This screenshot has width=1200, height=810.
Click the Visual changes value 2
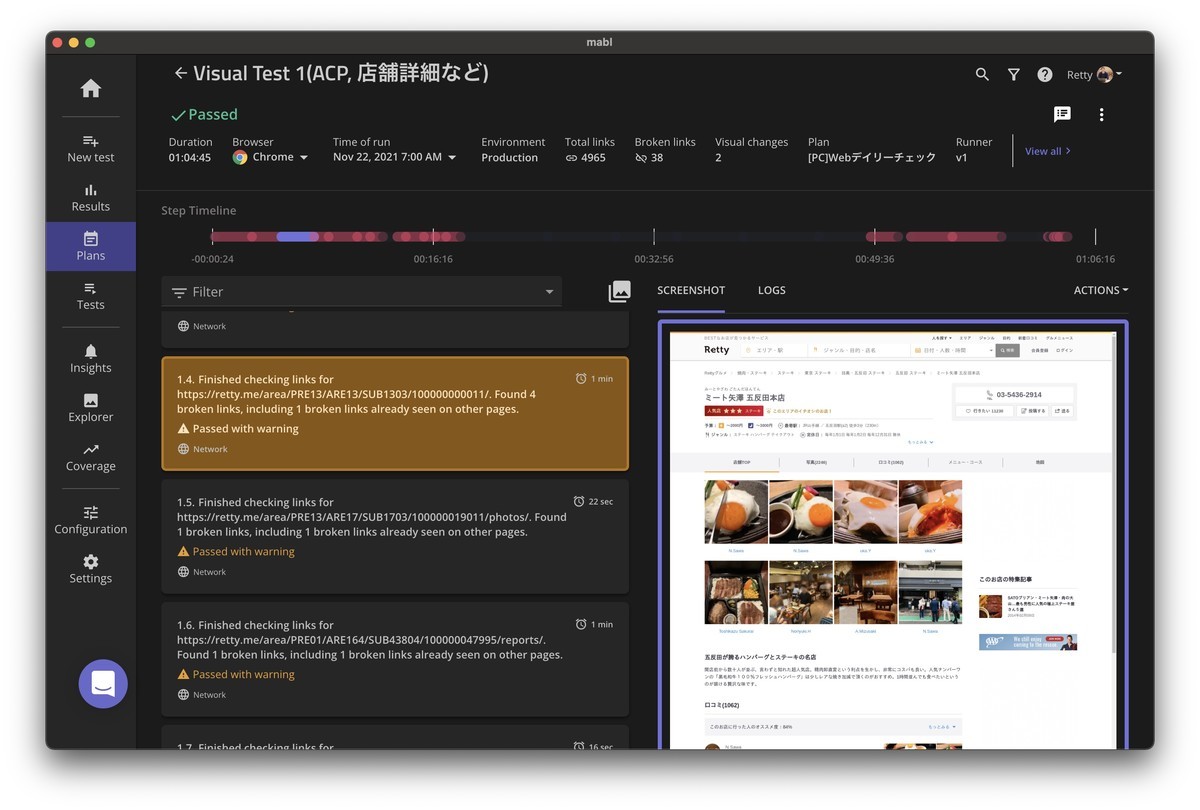[718, 158]
